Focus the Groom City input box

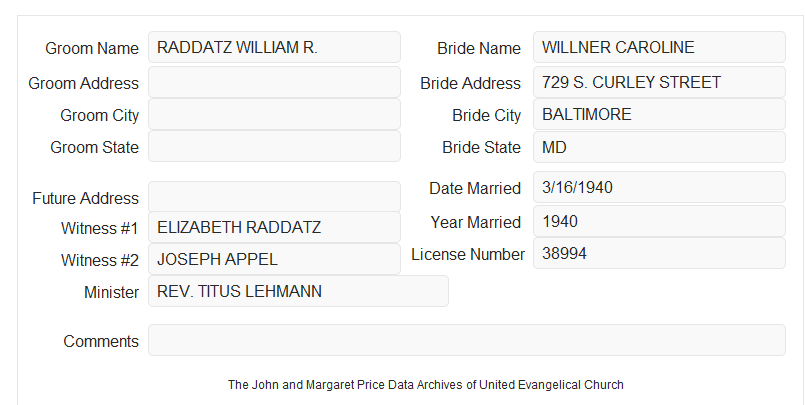pos(274,114)
